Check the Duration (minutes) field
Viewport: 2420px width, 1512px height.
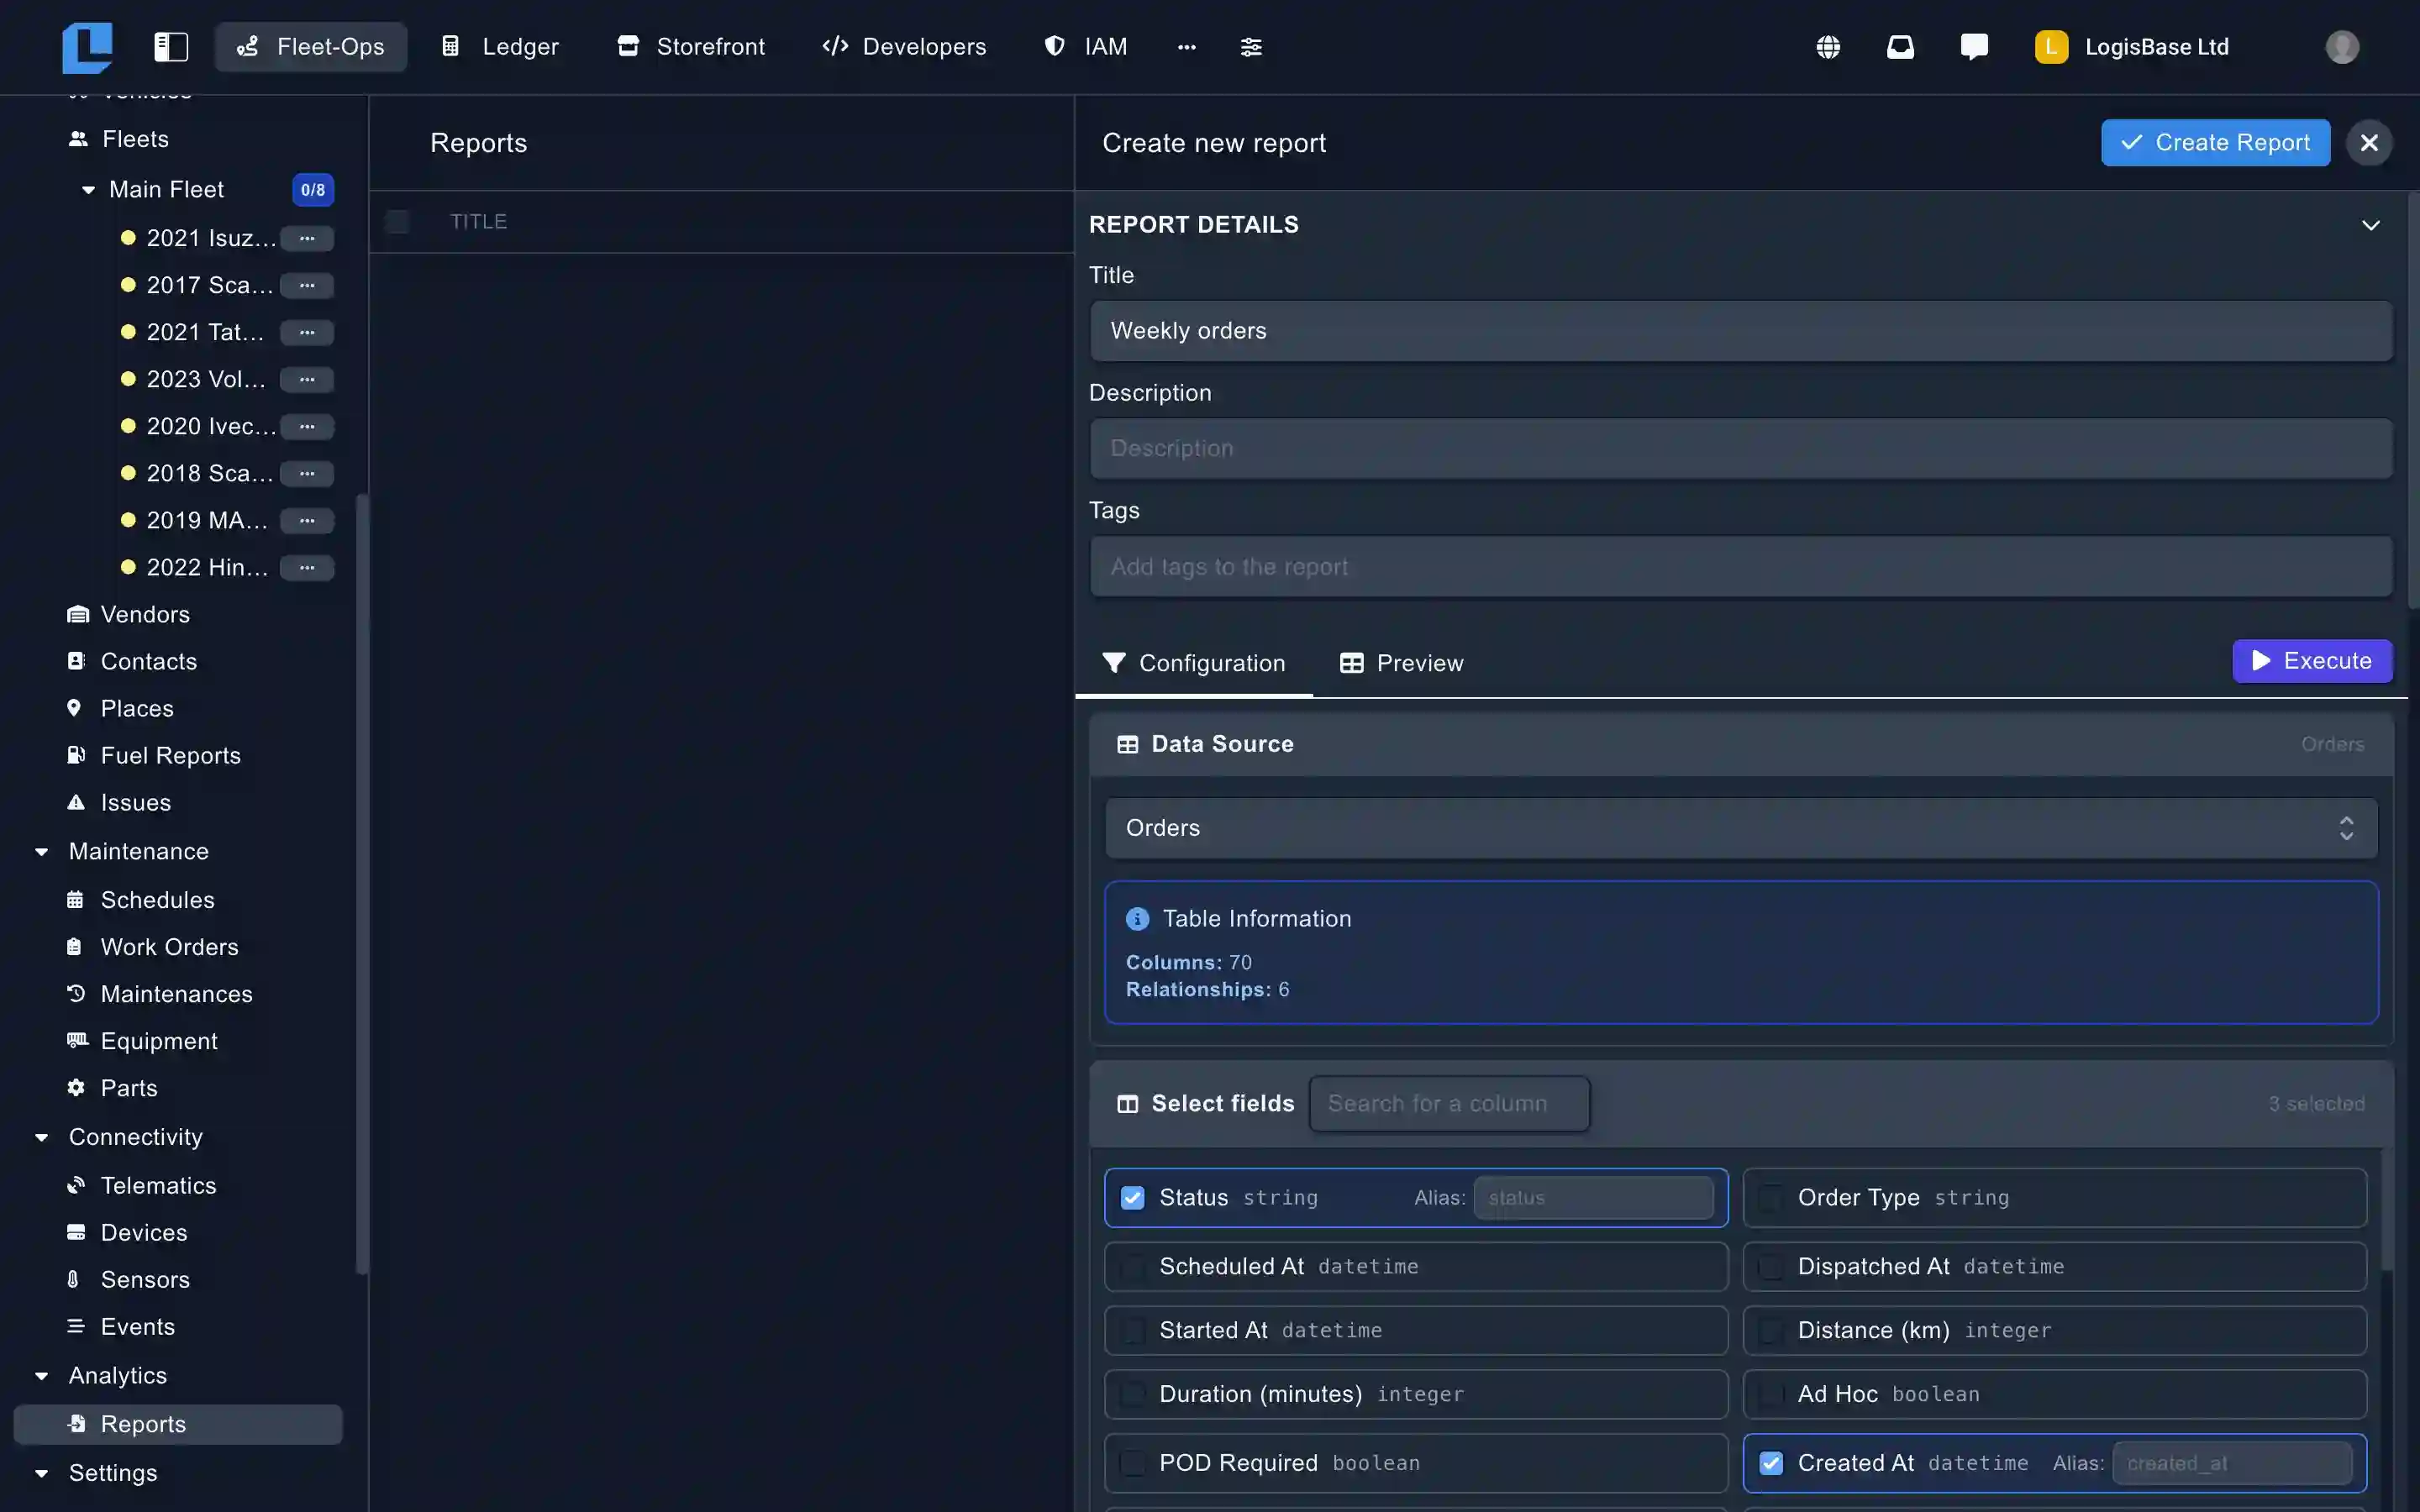1132,1394
